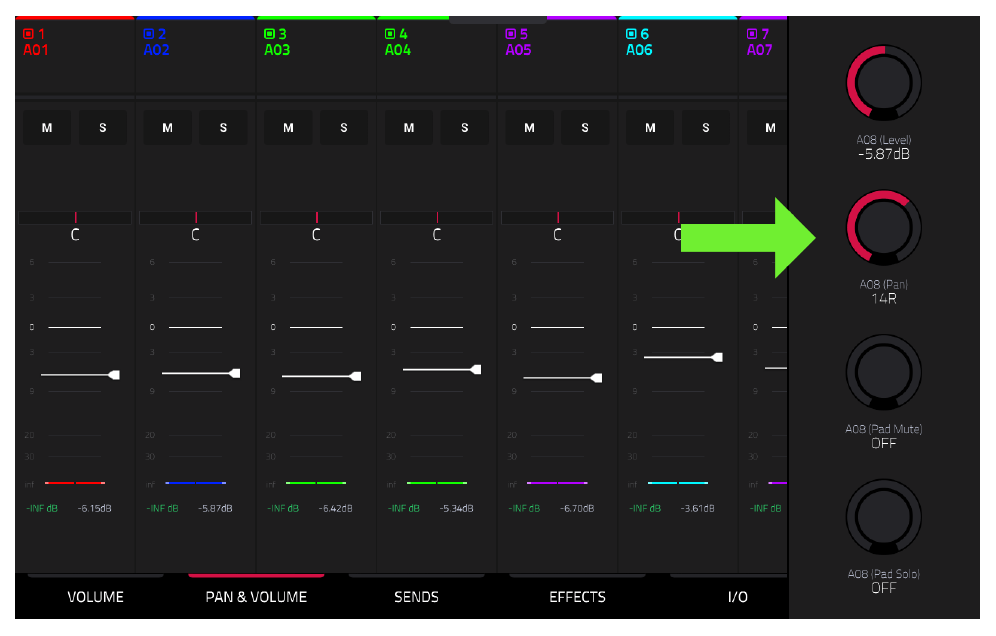Click the -6.15dB level value
This screenshot has height=636, width=996.
point(95,508)
